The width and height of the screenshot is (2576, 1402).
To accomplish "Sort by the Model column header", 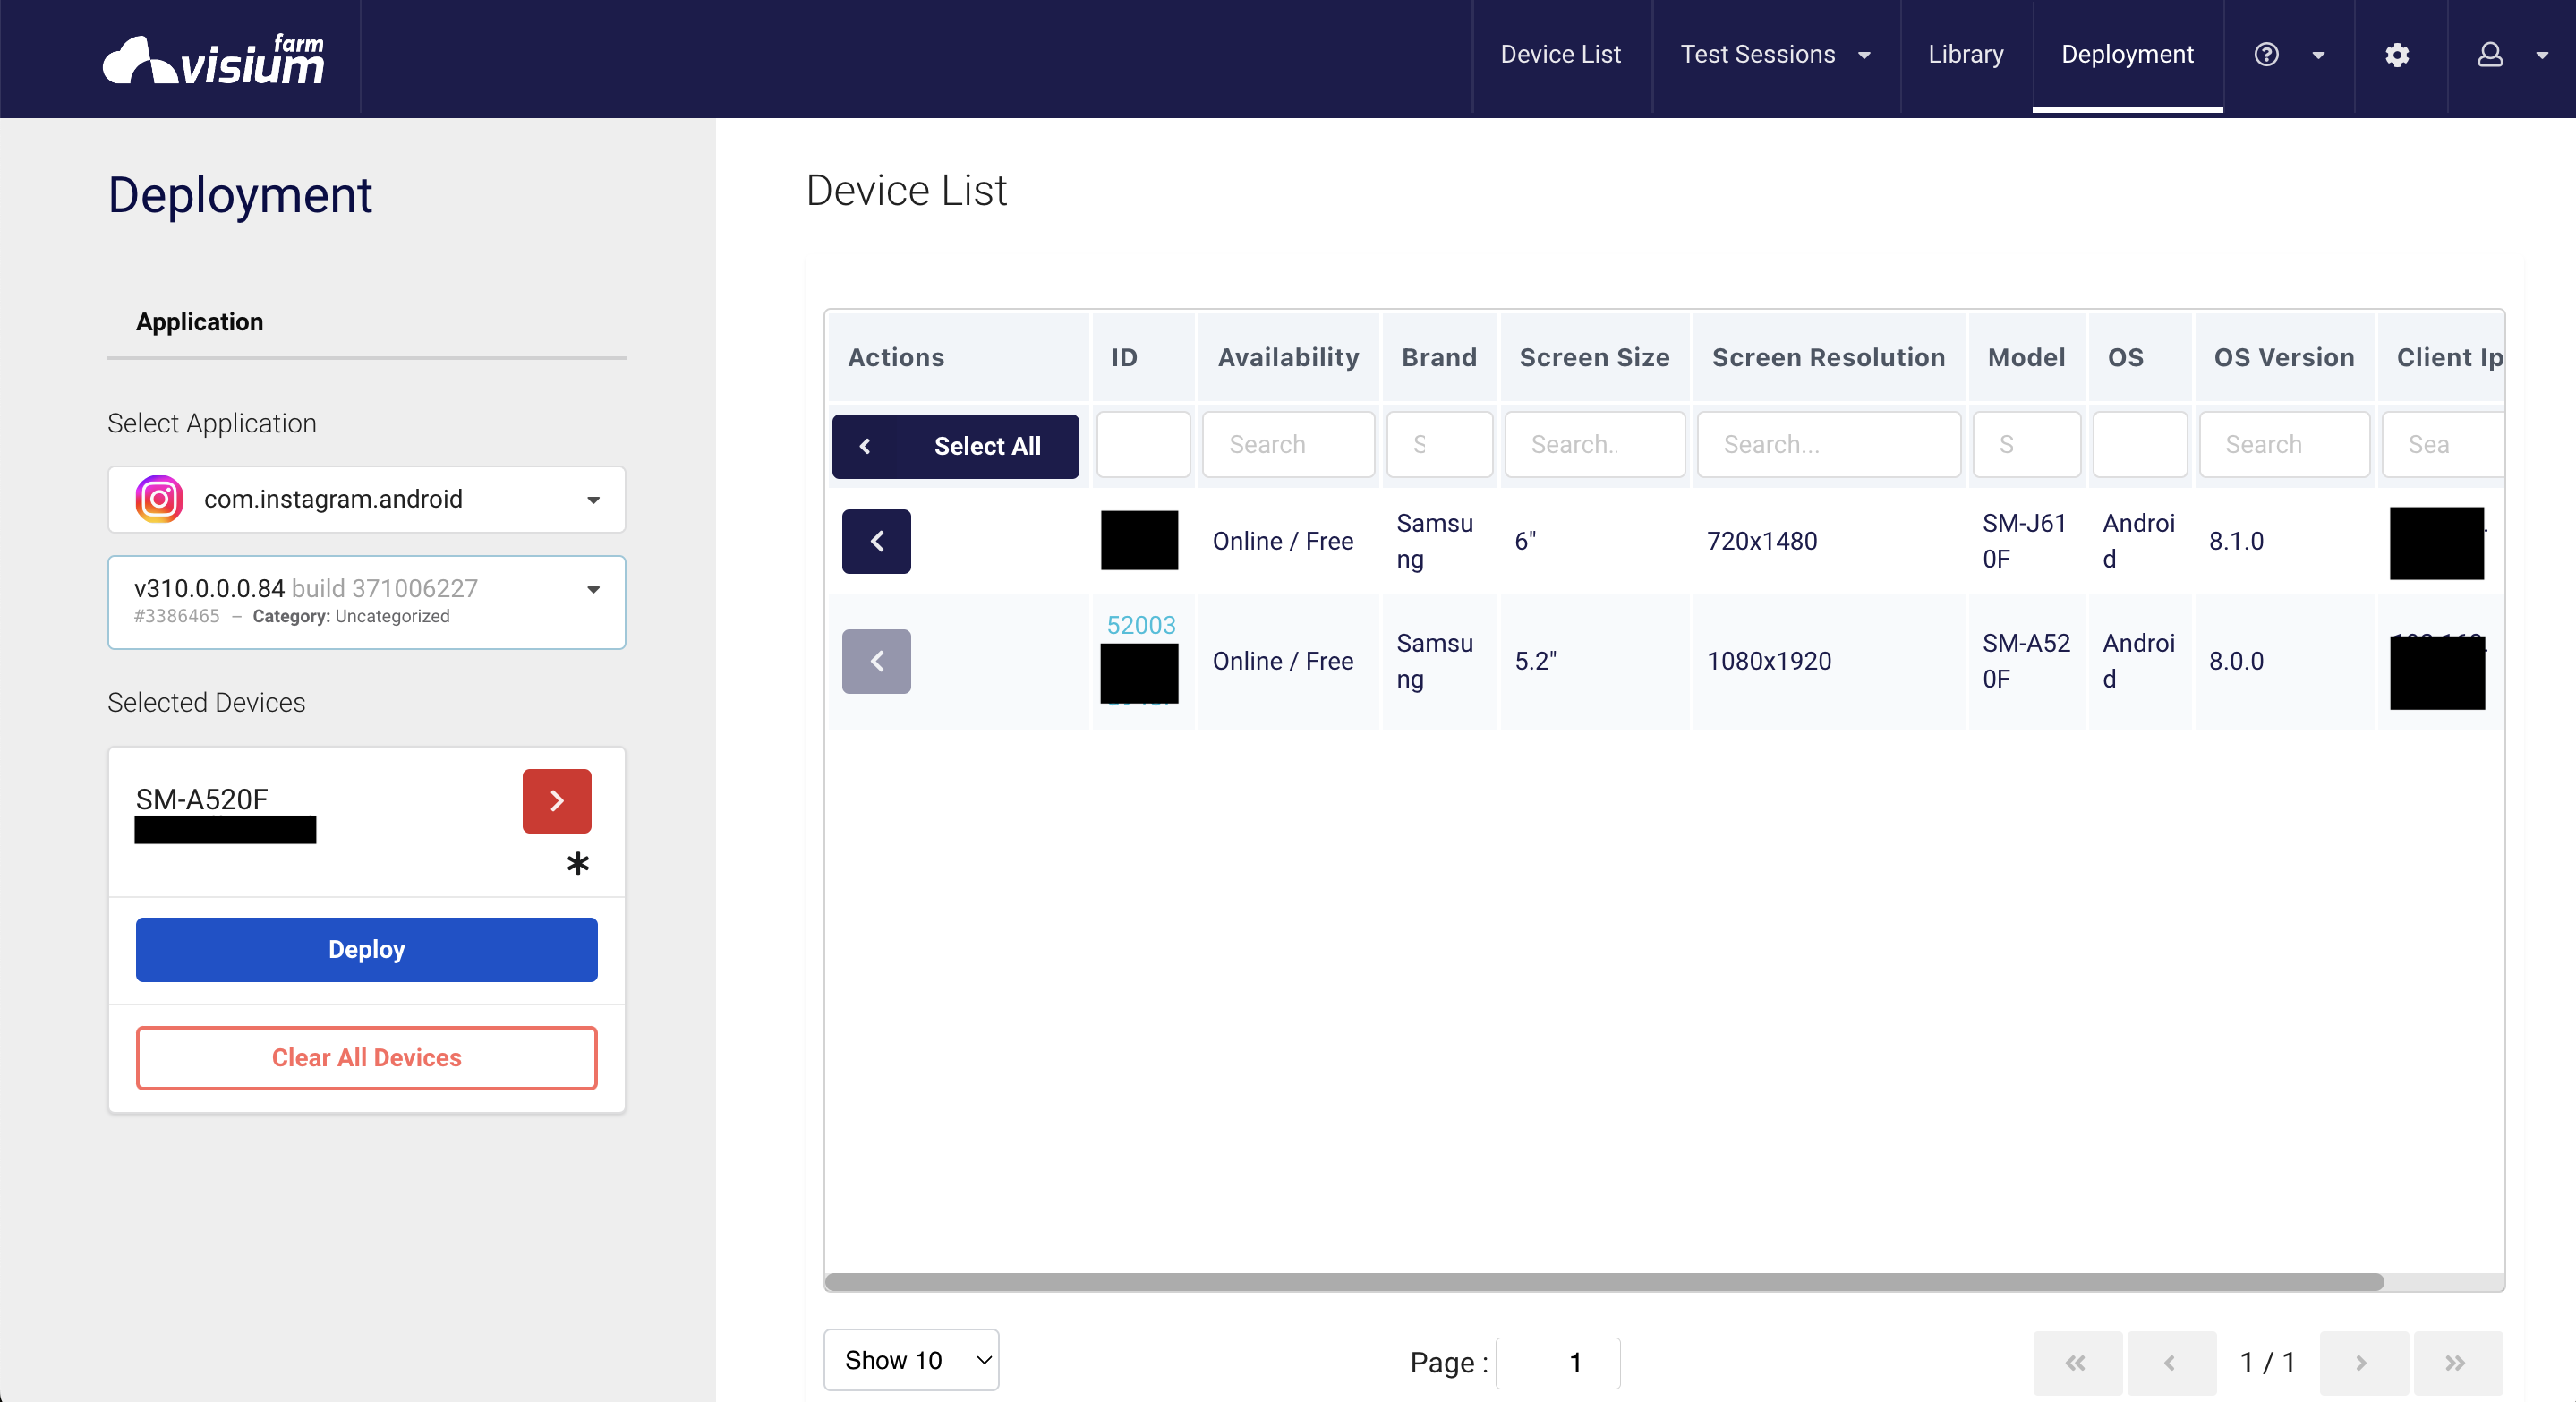I will coord(2026,357).
